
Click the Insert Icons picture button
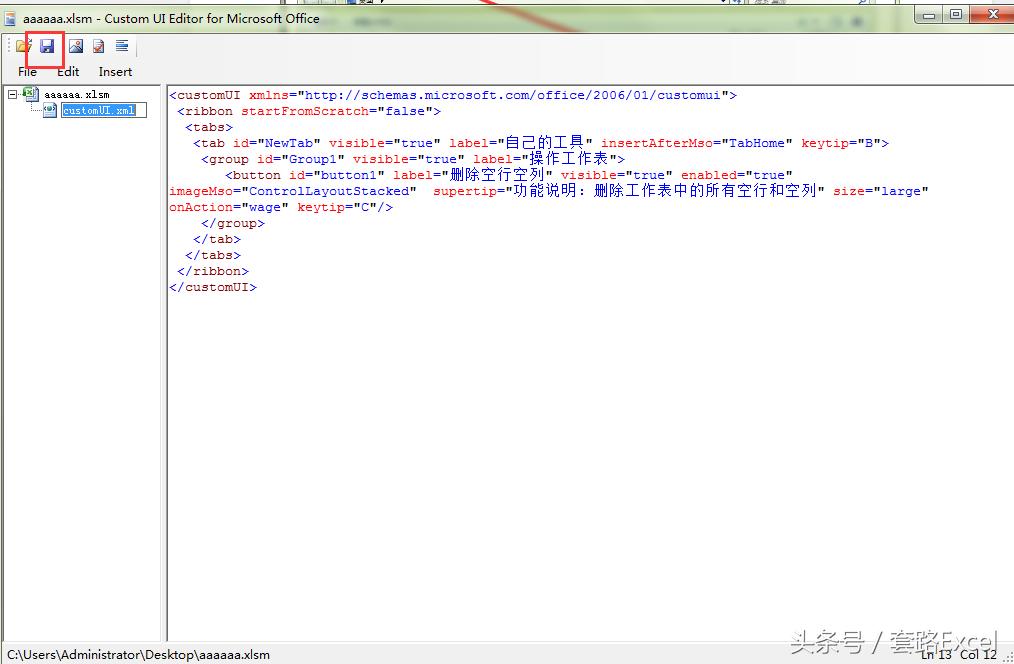[x=76, y=46]
